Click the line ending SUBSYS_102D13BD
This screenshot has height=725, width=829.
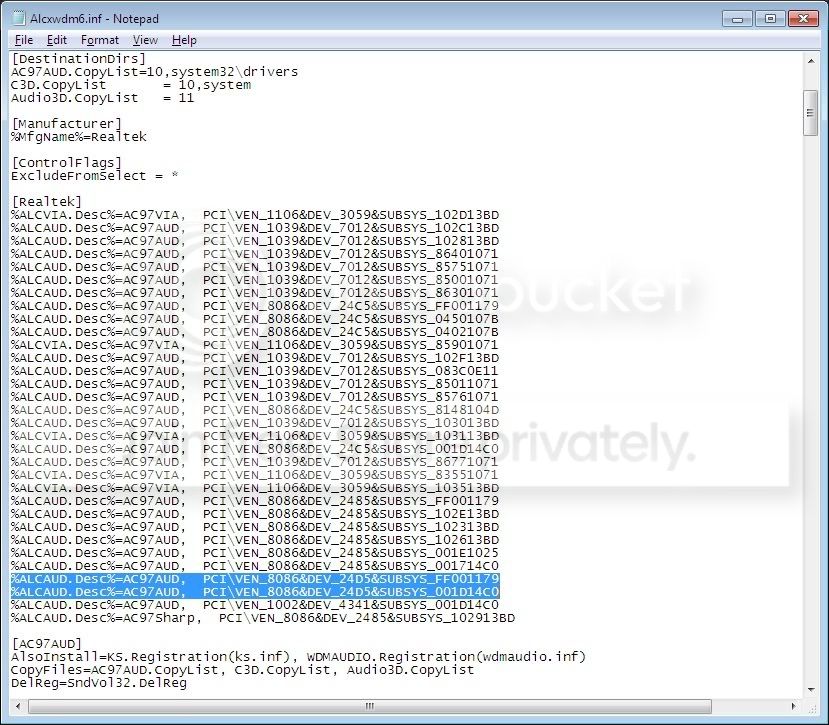(255, 215)
